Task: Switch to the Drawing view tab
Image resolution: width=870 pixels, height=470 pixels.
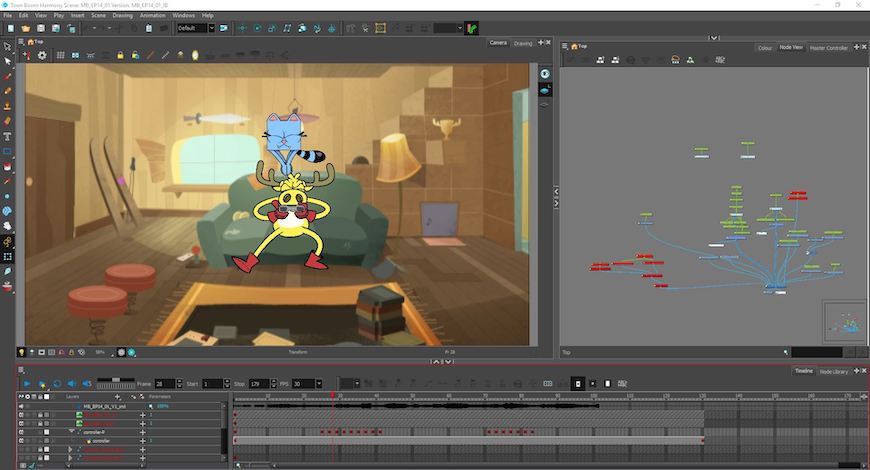Action: tap(523, 43)
